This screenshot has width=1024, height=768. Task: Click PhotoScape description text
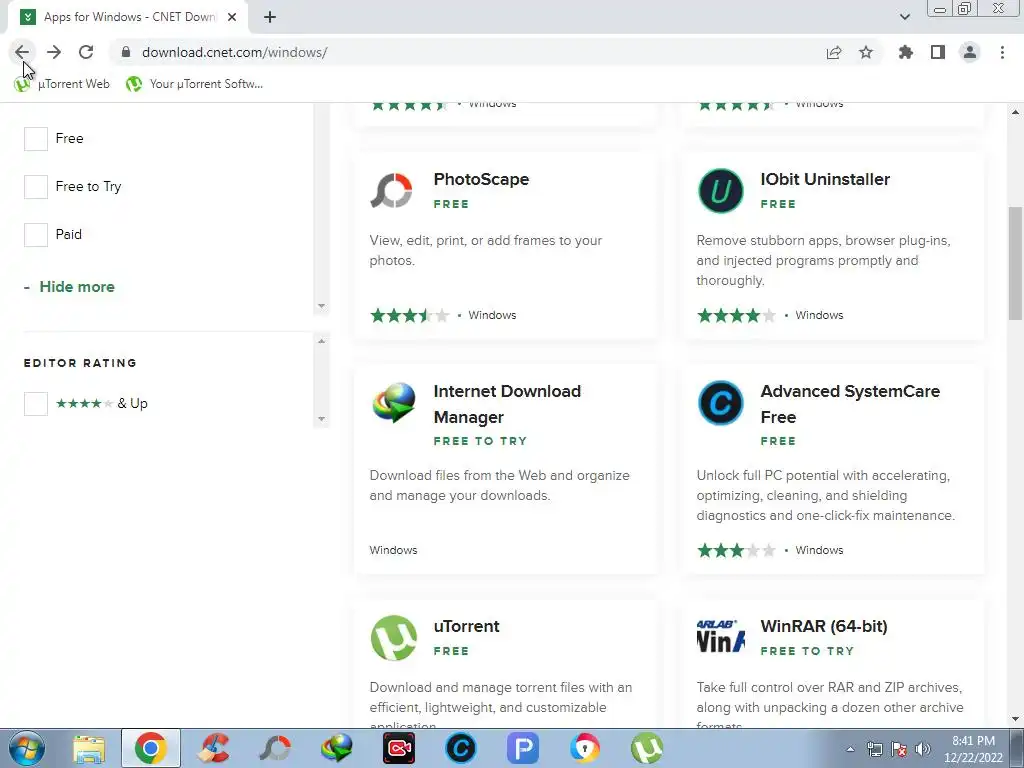point(486,250)
